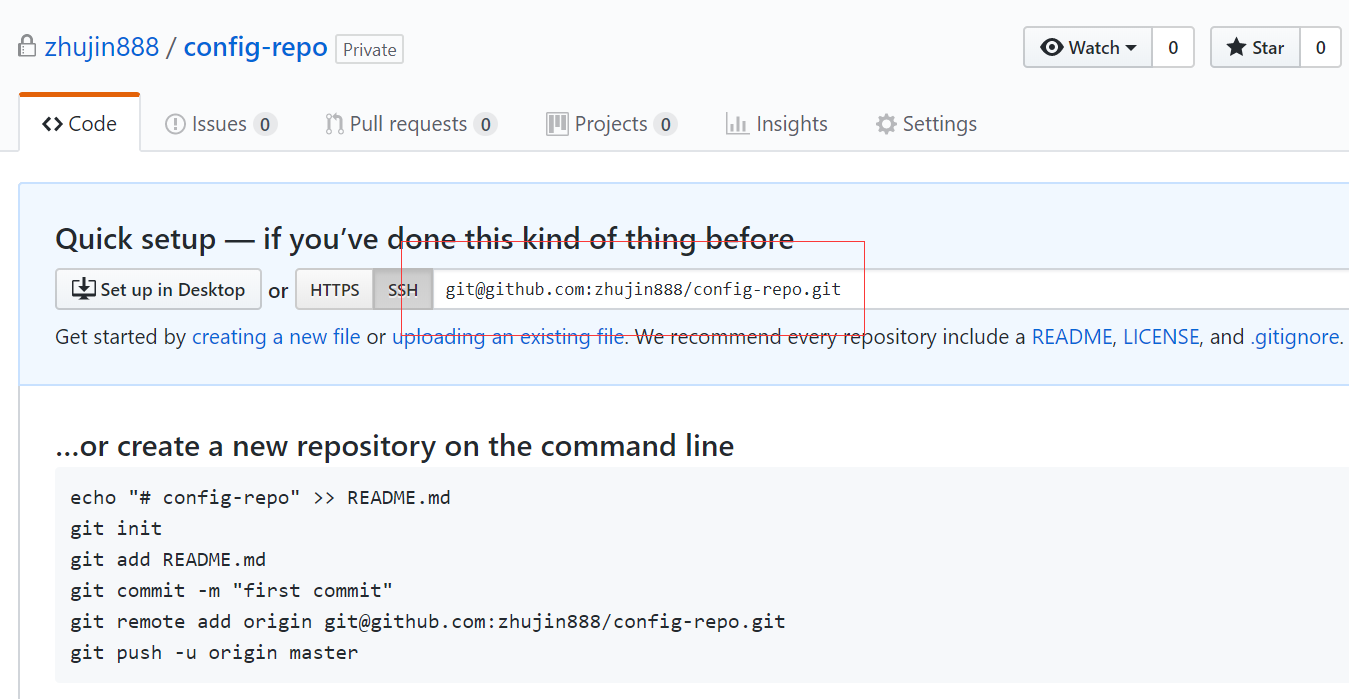Image resolution: width=1349 pixels, height=699 pixels.
Task: Open the zhujin888 profile link
Action: (x=102, y=47)
